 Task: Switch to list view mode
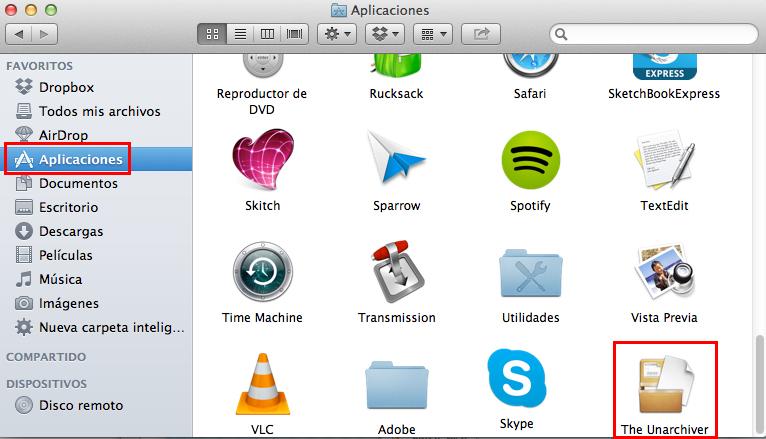point(240,34)
